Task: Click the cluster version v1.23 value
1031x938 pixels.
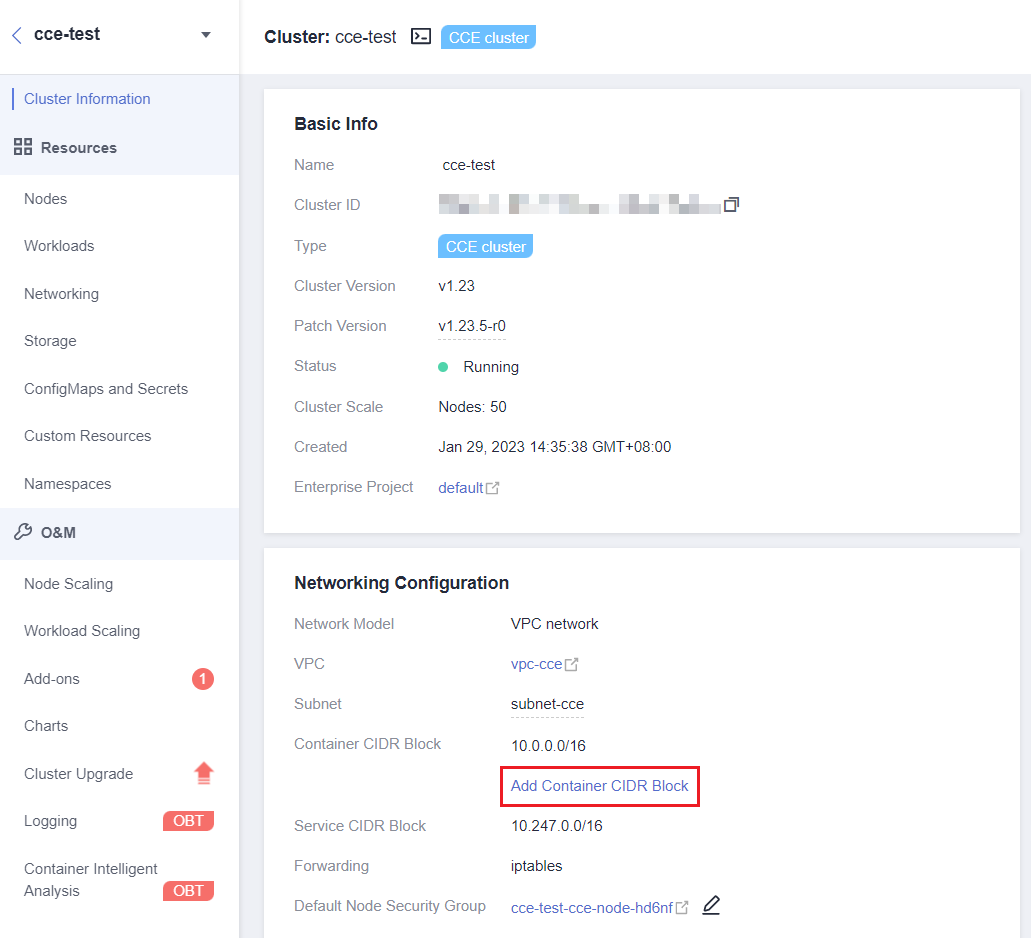Action: (456, 286)
